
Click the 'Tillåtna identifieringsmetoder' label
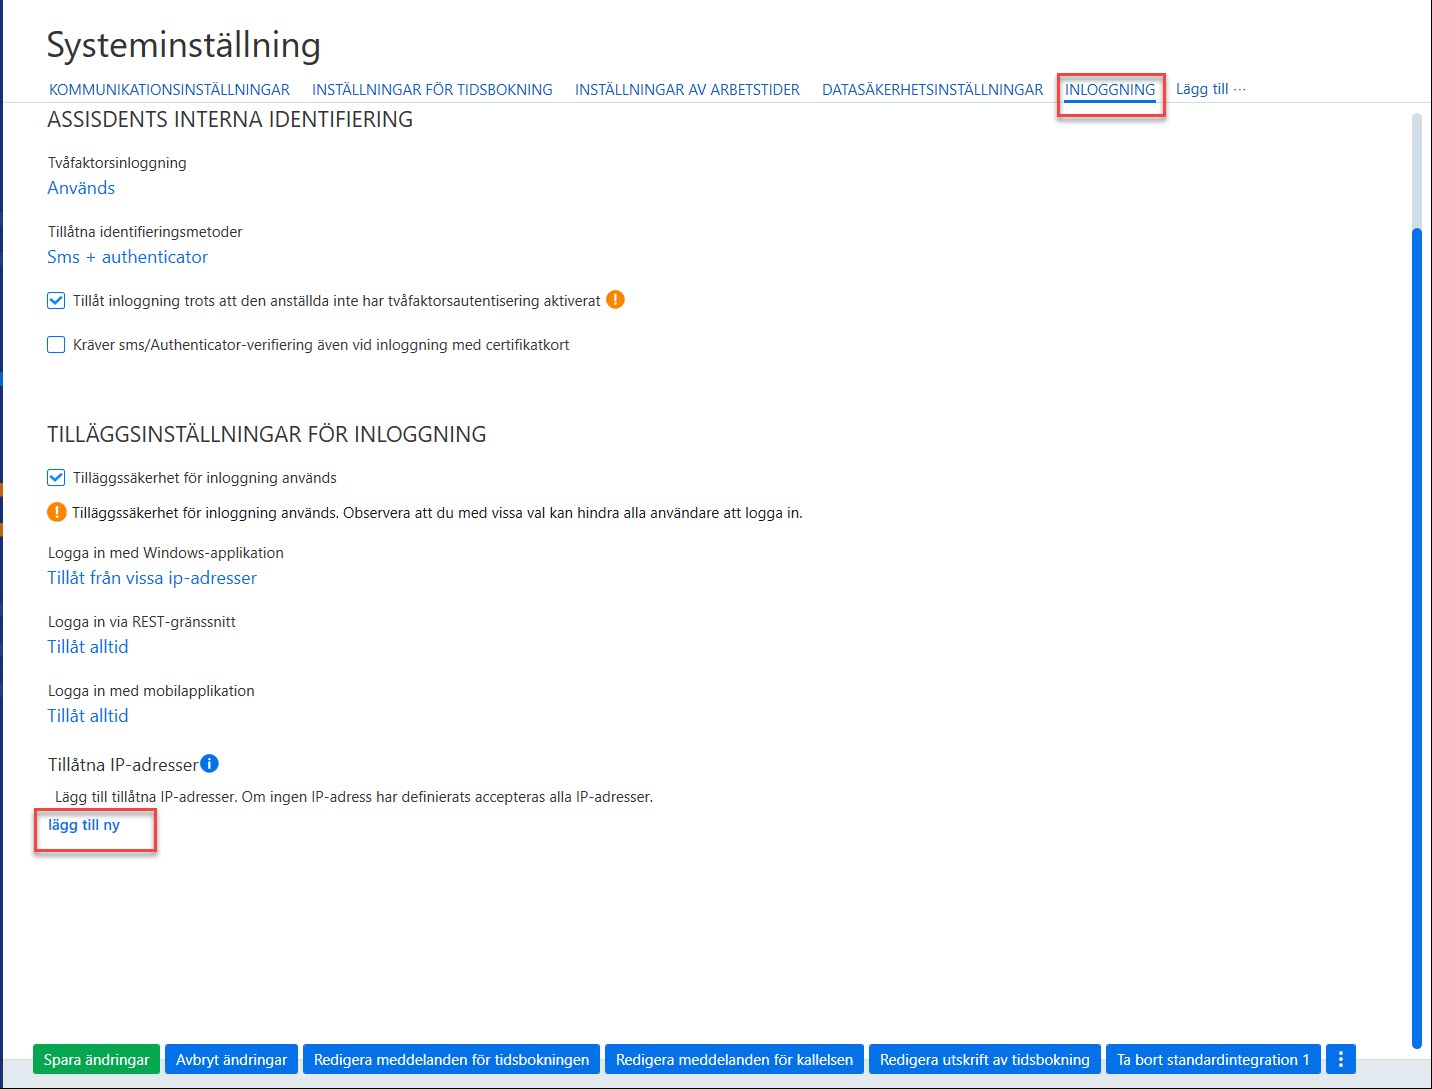pos(145,232)
